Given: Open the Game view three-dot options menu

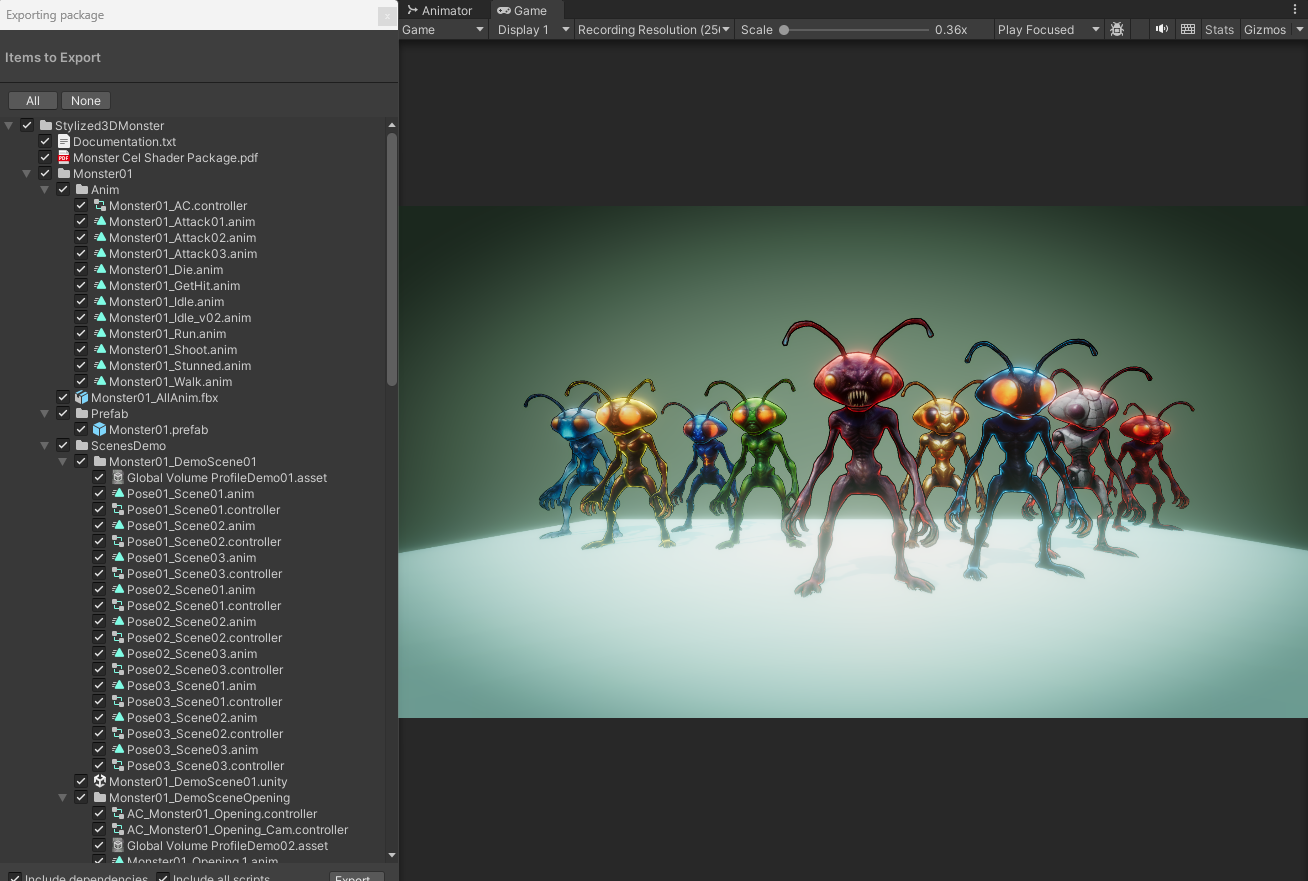Looking at the screenshot, I should click(1297, 9).
